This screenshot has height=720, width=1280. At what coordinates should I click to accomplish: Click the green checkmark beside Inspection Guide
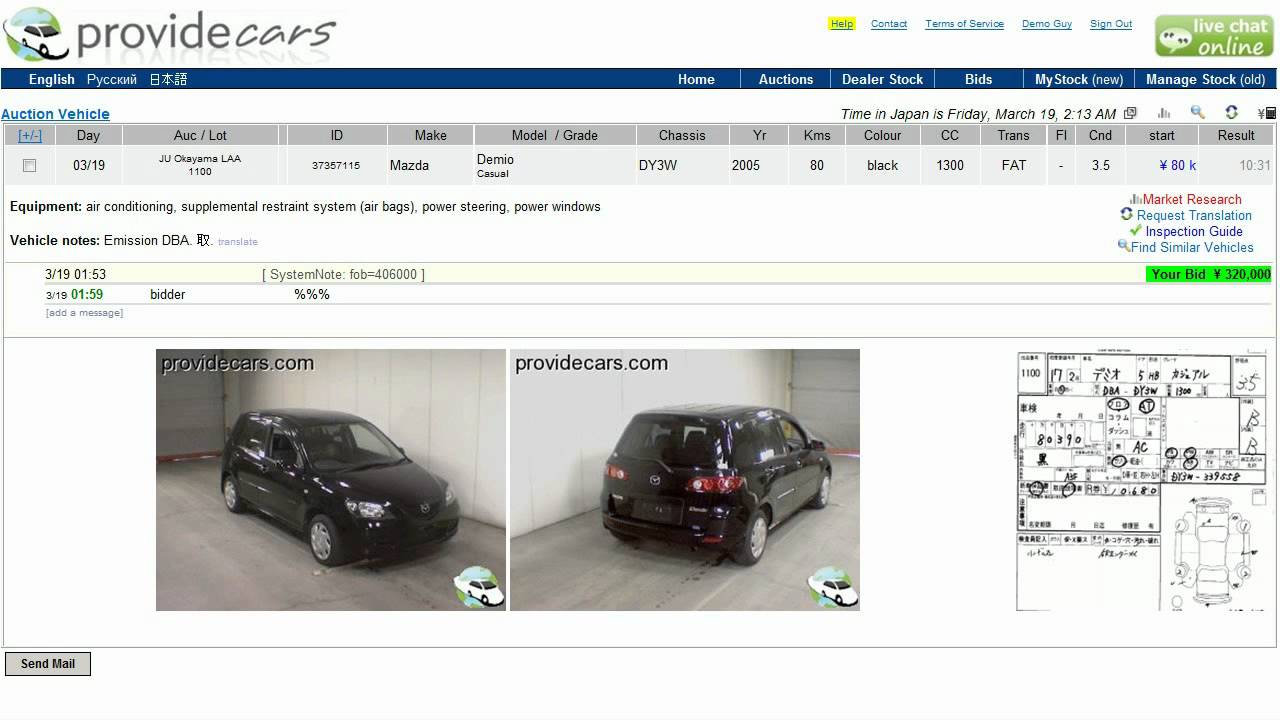coord(1135,230)
